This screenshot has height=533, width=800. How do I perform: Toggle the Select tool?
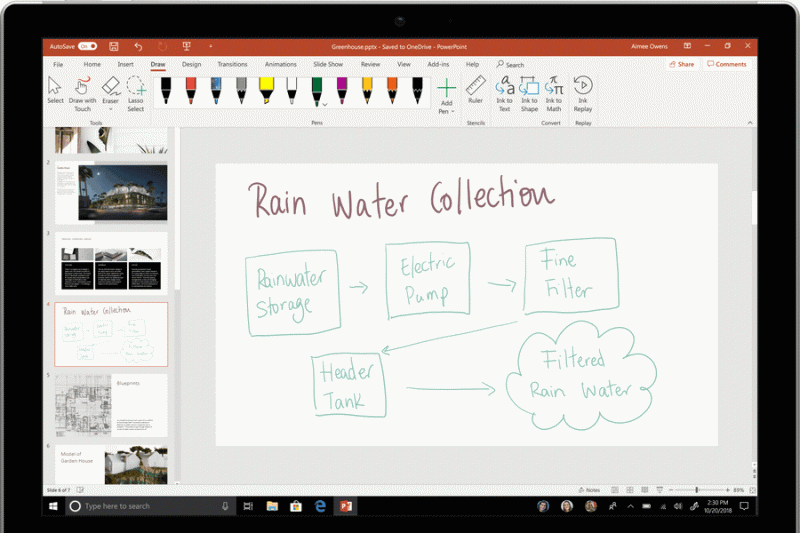coord(55,88)
